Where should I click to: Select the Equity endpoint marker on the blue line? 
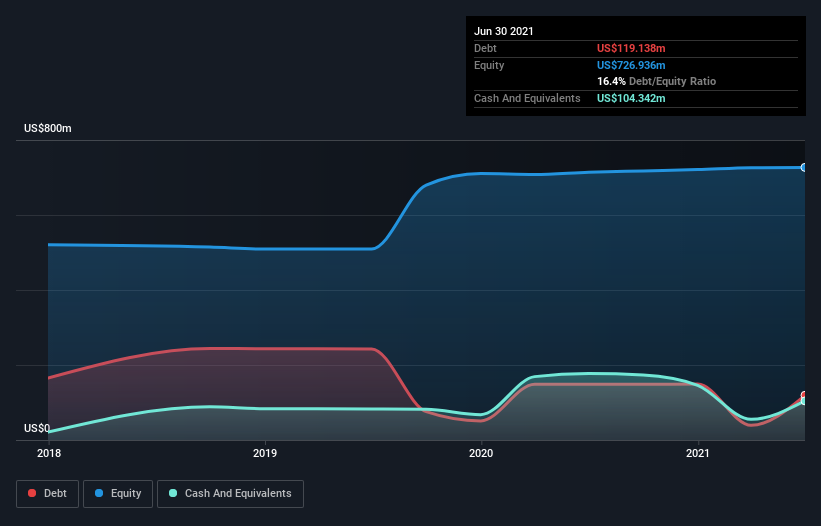click(x=804, y=167)
